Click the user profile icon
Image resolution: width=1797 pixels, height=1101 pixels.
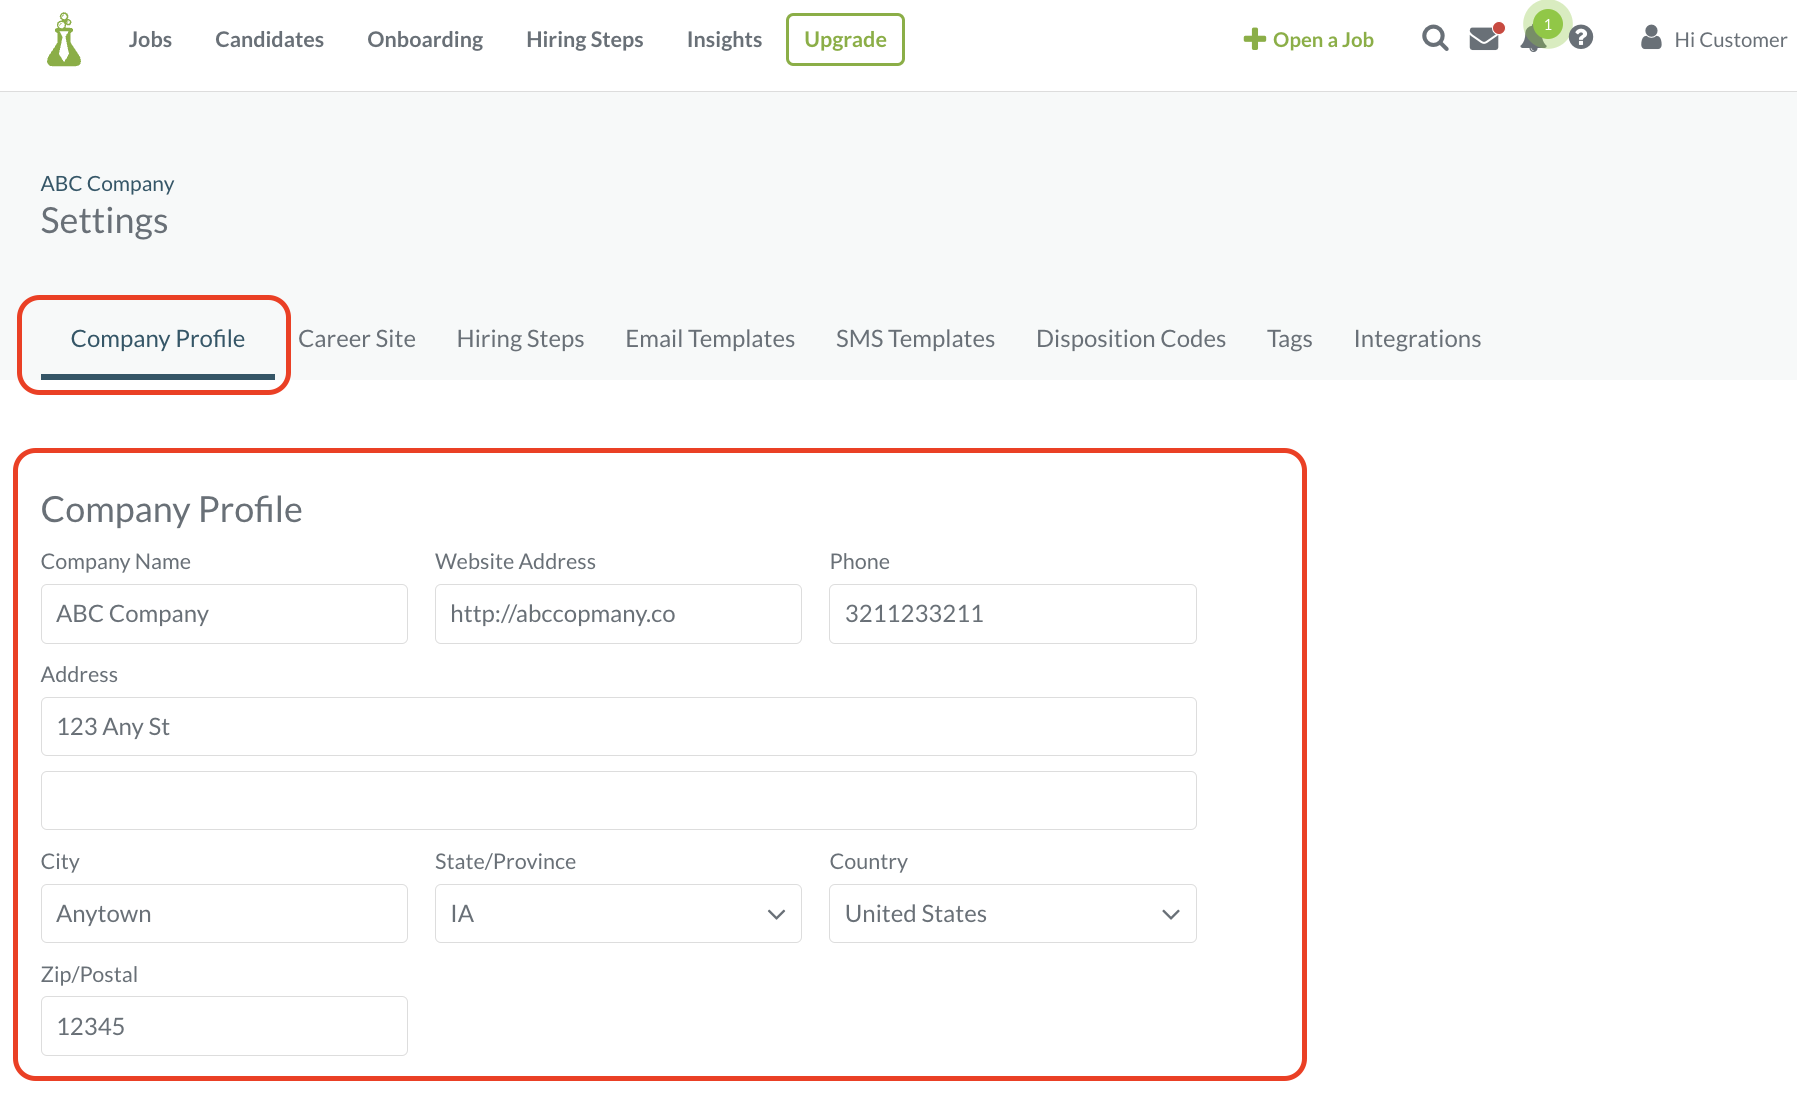click(1651, 38)
